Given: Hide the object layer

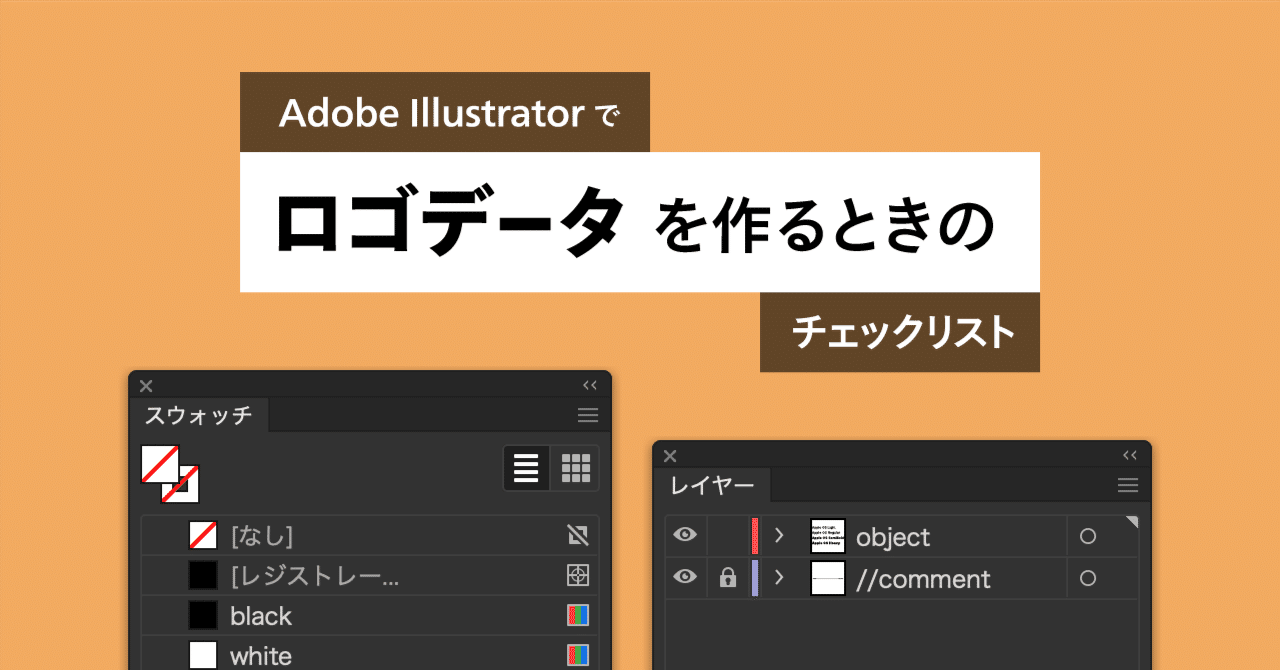Looking at the screenshot, I should tap(684, 537).
